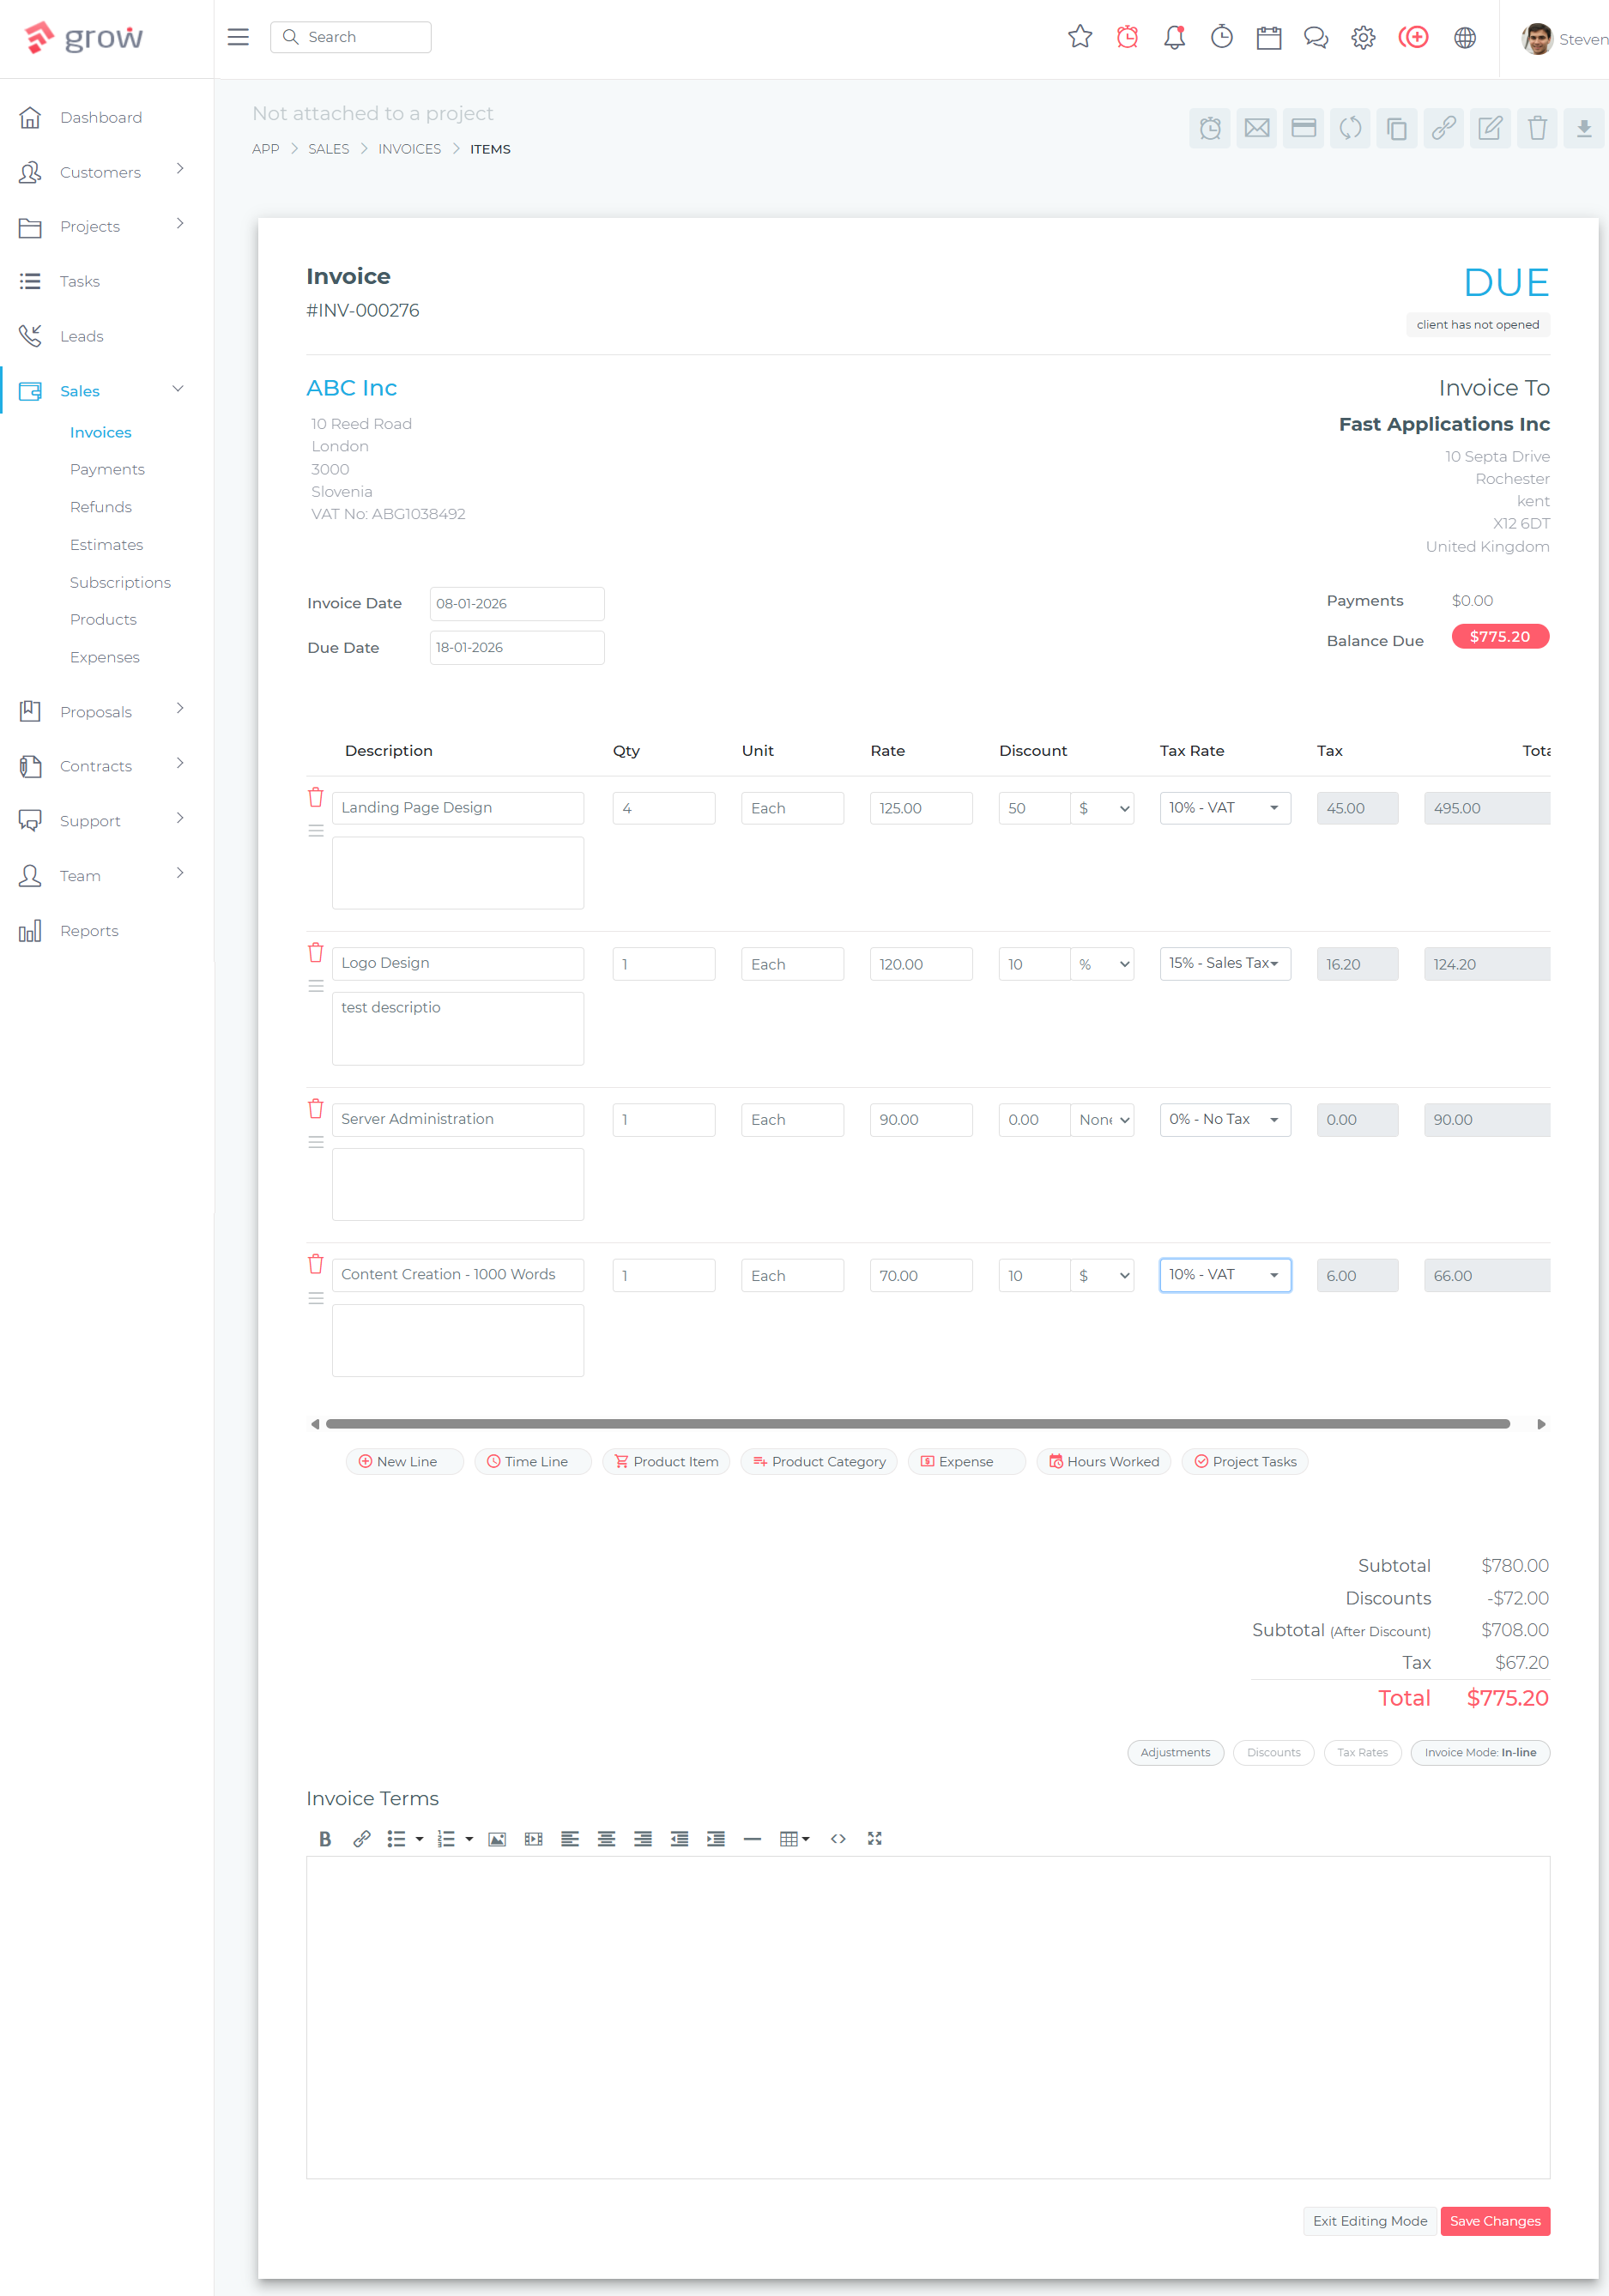
Task: Open the share link icon
Action: (x=1443, y=128)
